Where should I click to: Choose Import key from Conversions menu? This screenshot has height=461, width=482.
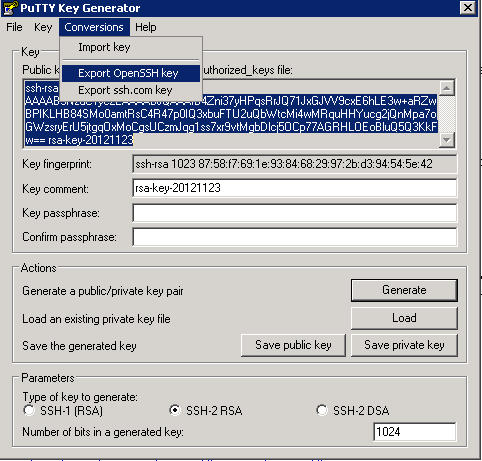click(131, 48)
